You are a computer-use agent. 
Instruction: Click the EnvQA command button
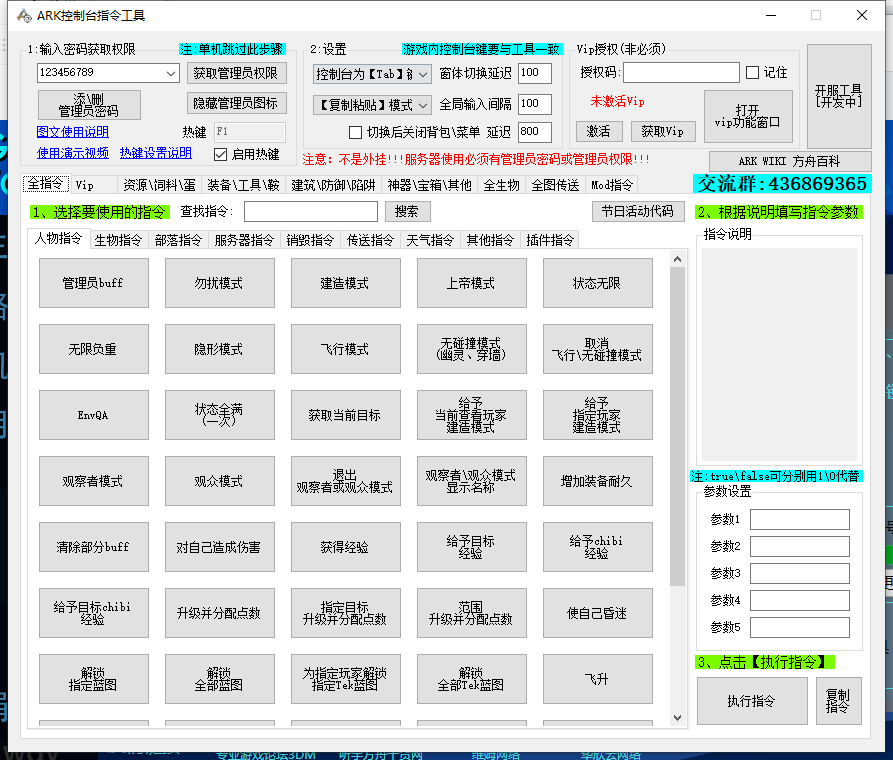coord(93,415)
